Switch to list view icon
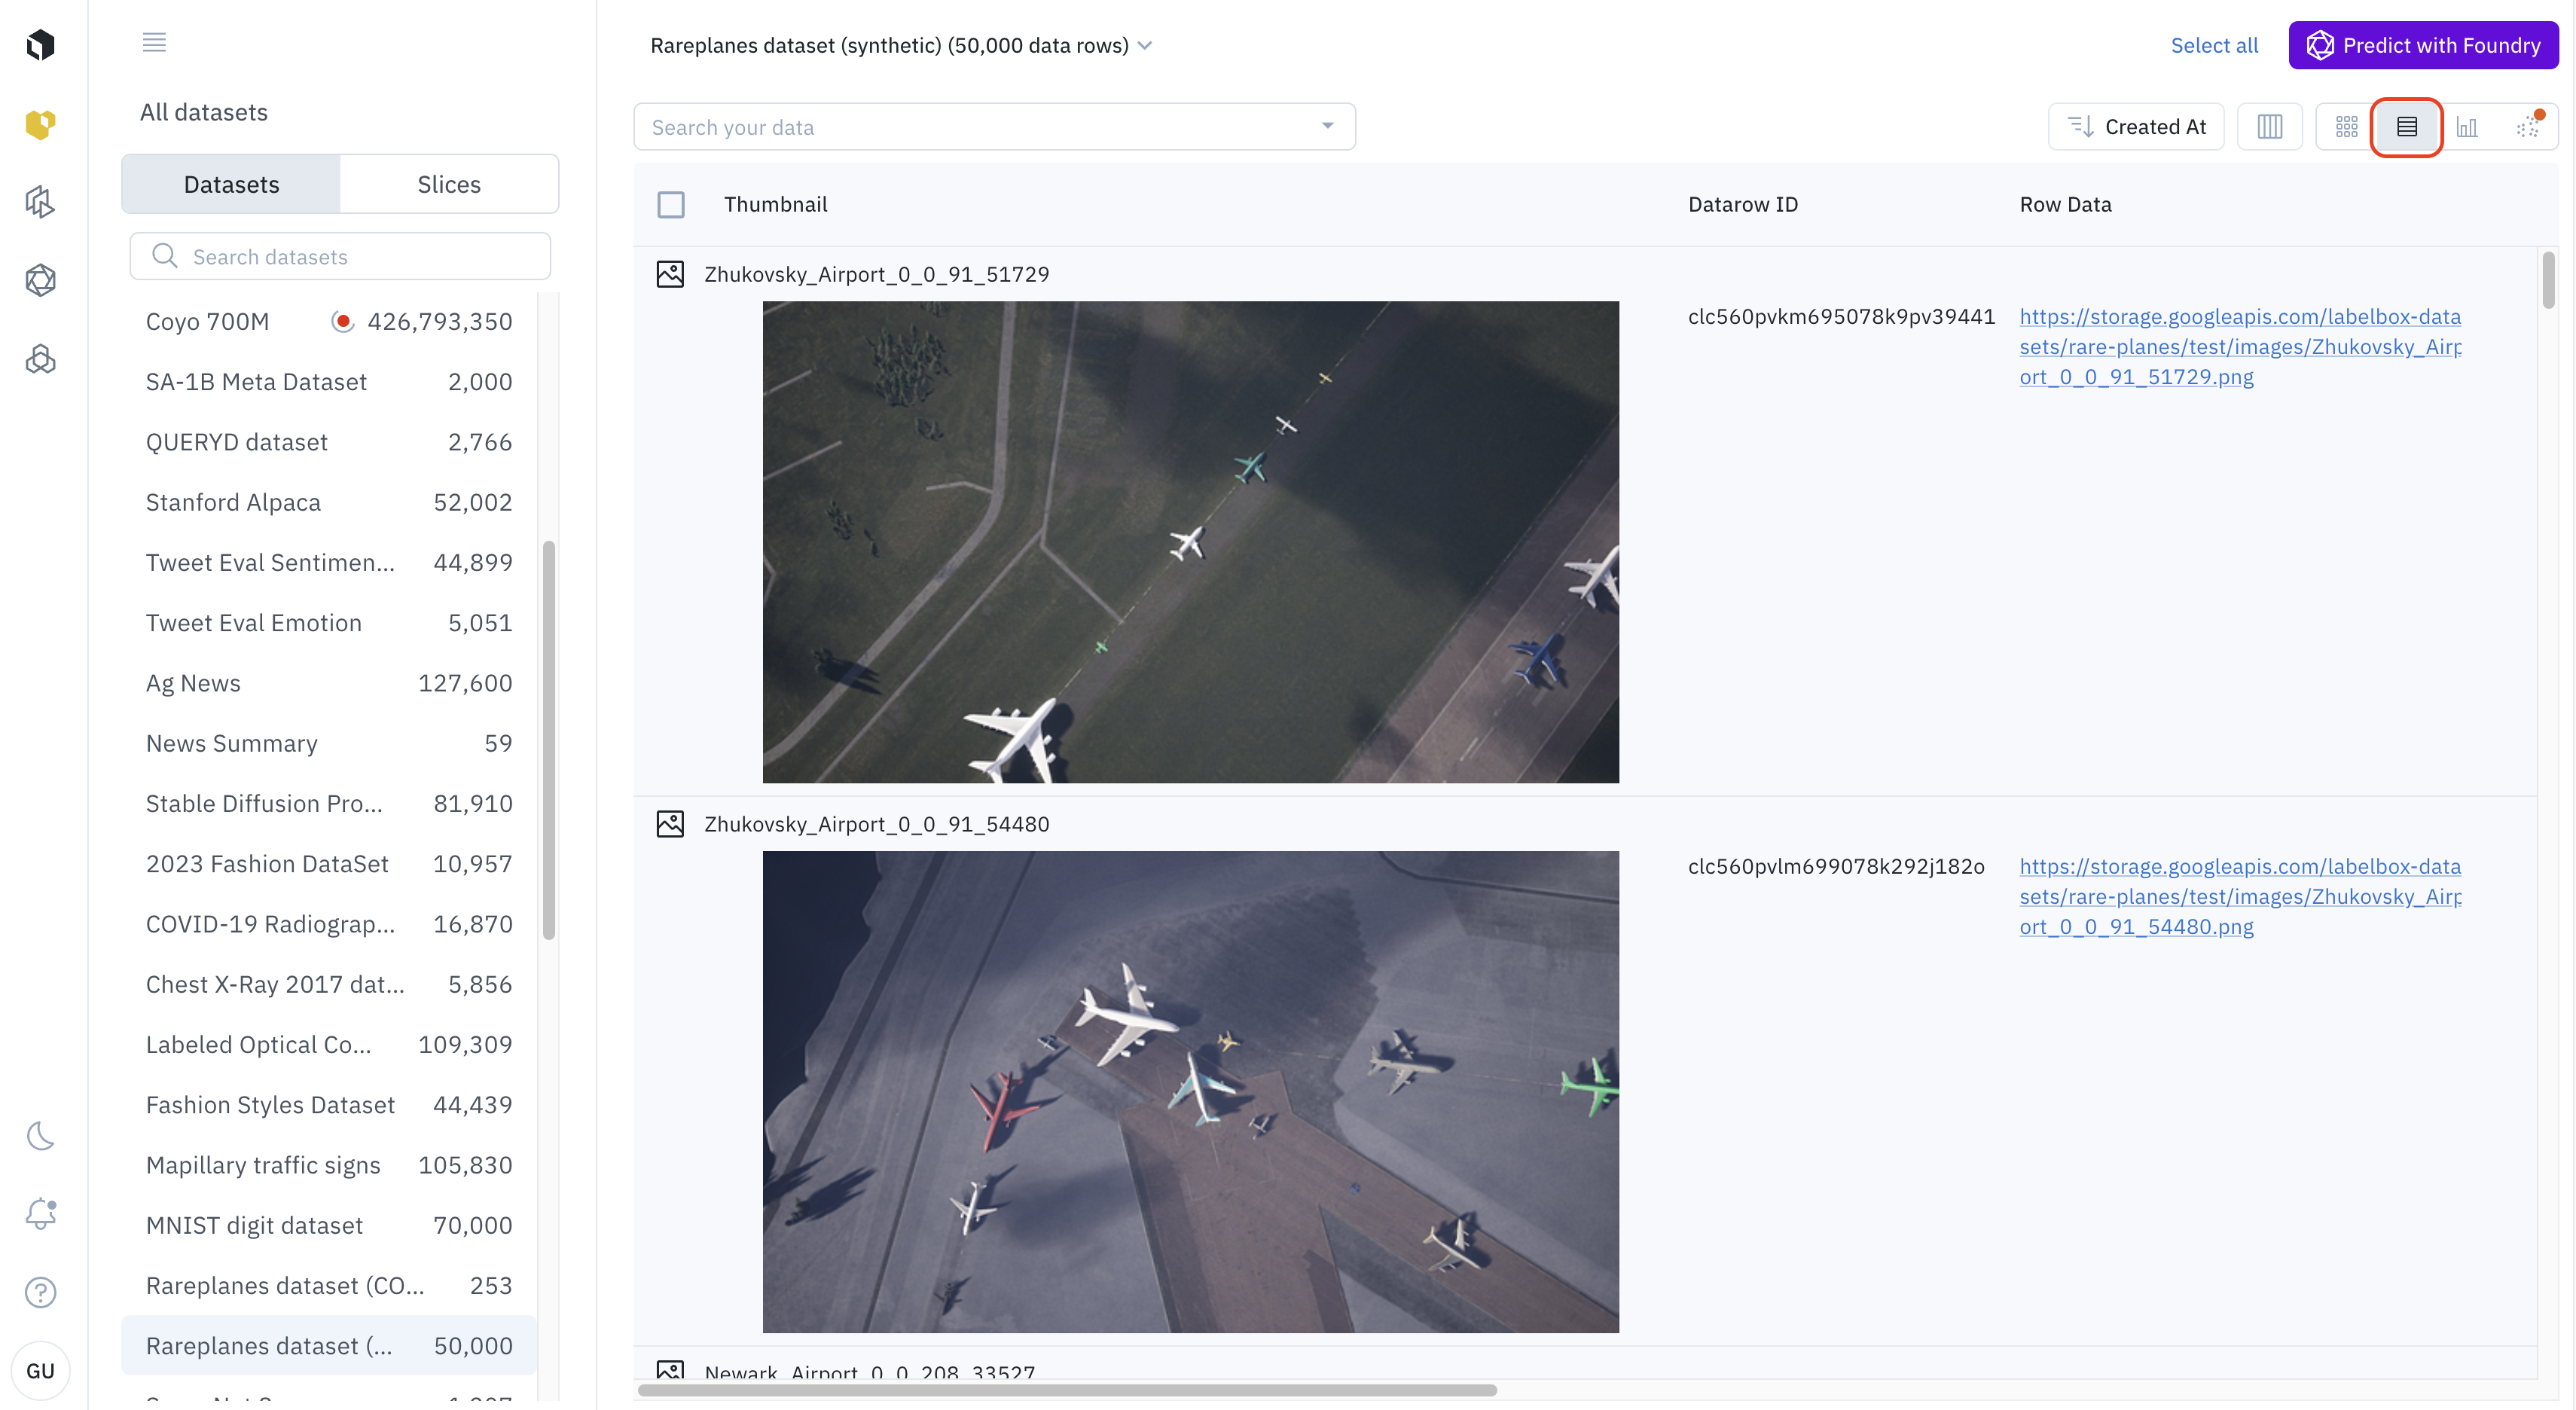The image size is (2576, 1410). pyautogui.click(x=2406, y=127)
